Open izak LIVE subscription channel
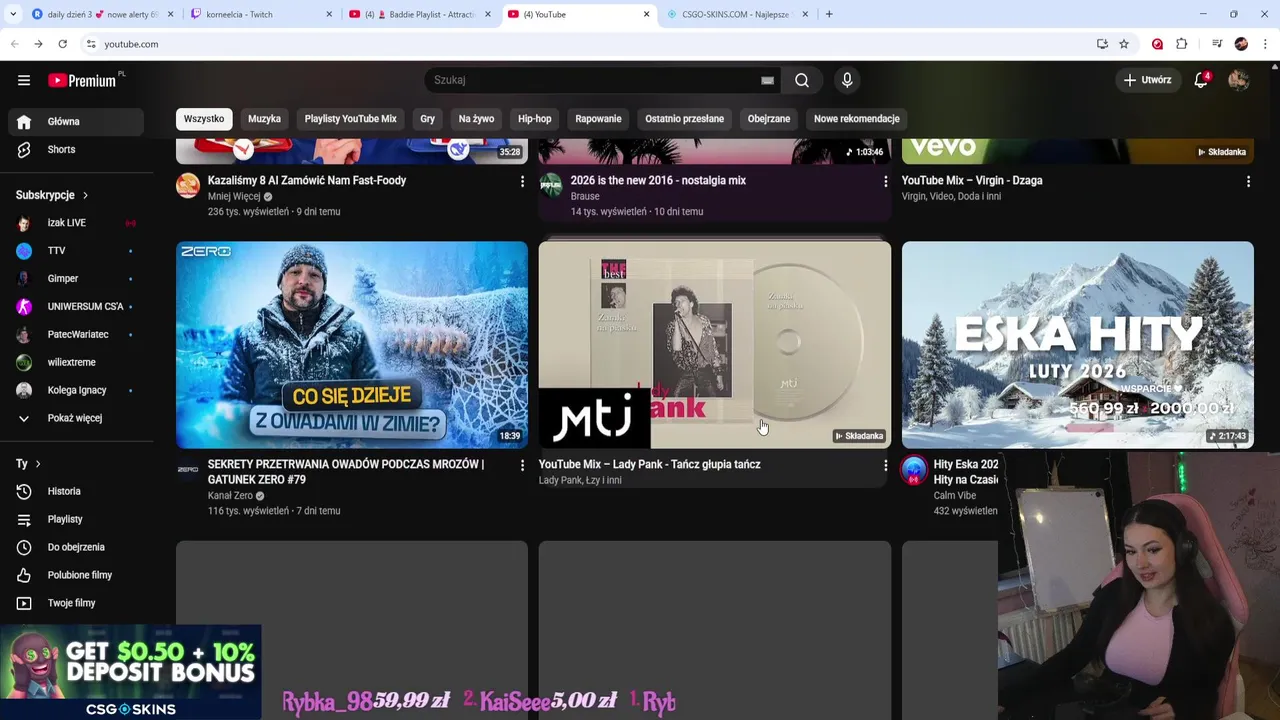The image size is (1280, 720). click(x=76, y=223)
